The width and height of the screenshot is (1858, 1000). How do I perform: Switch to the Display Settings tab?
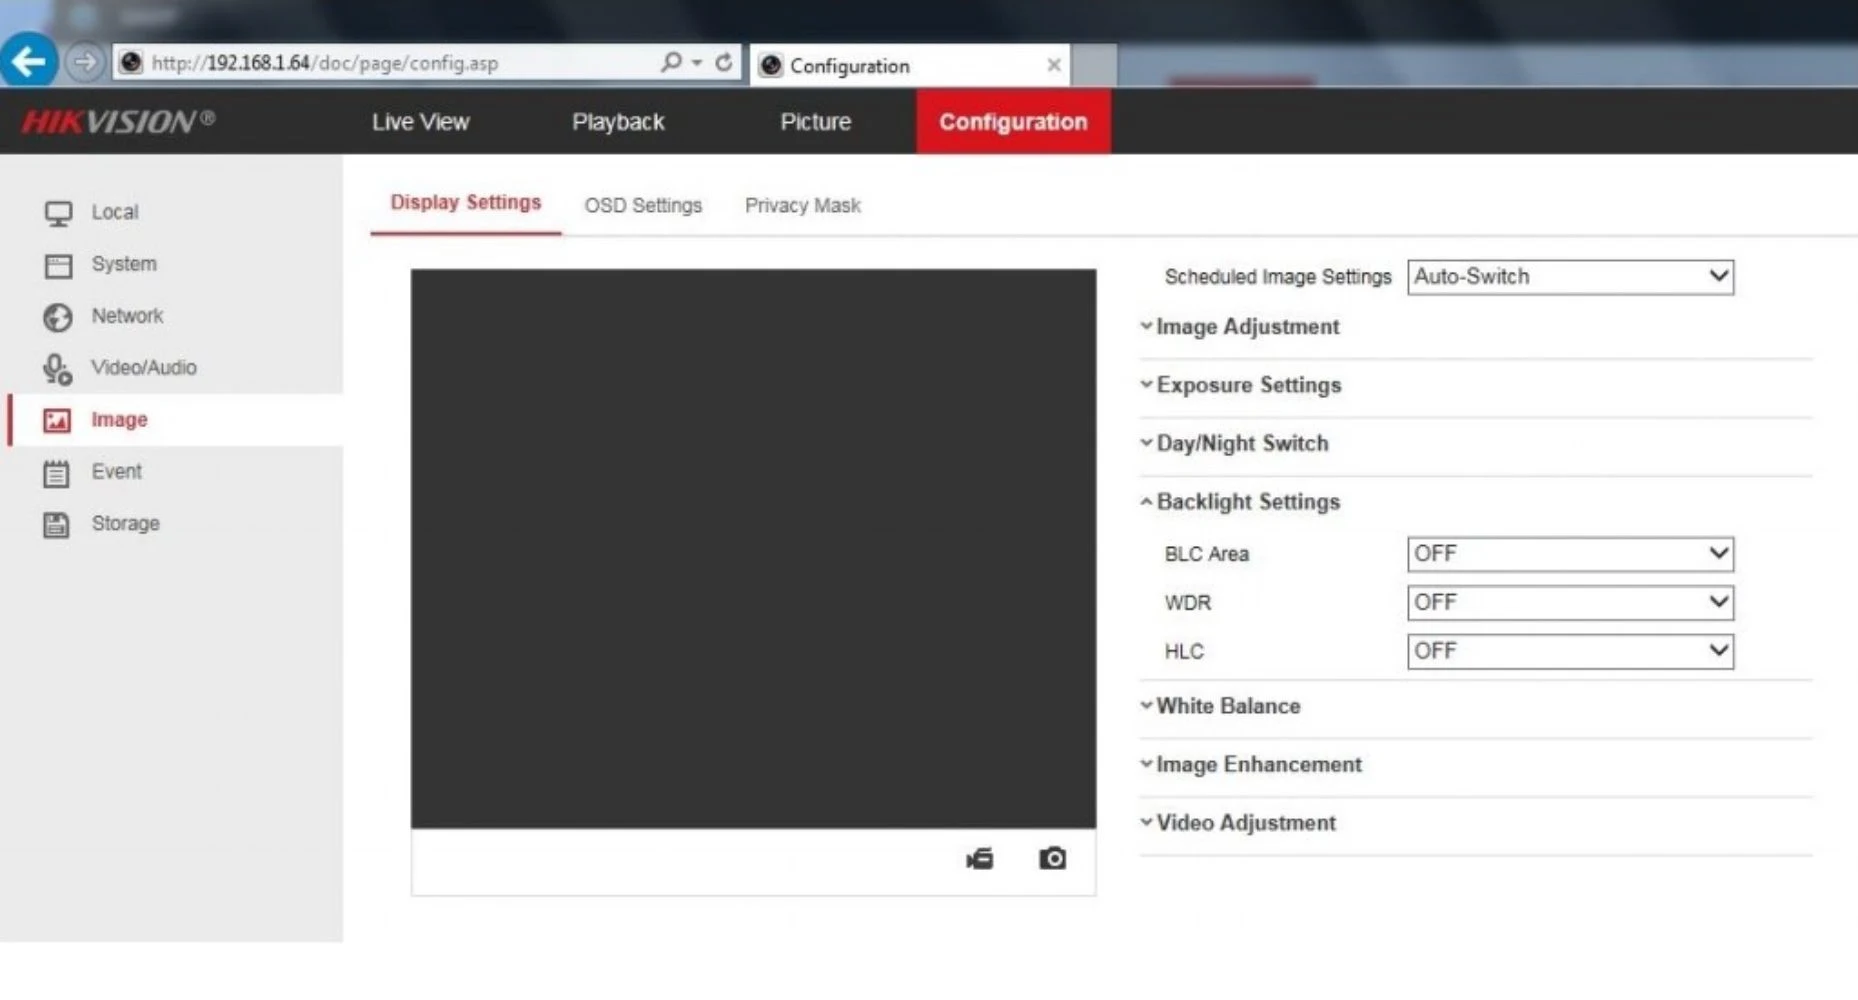[x=465, y=203]
